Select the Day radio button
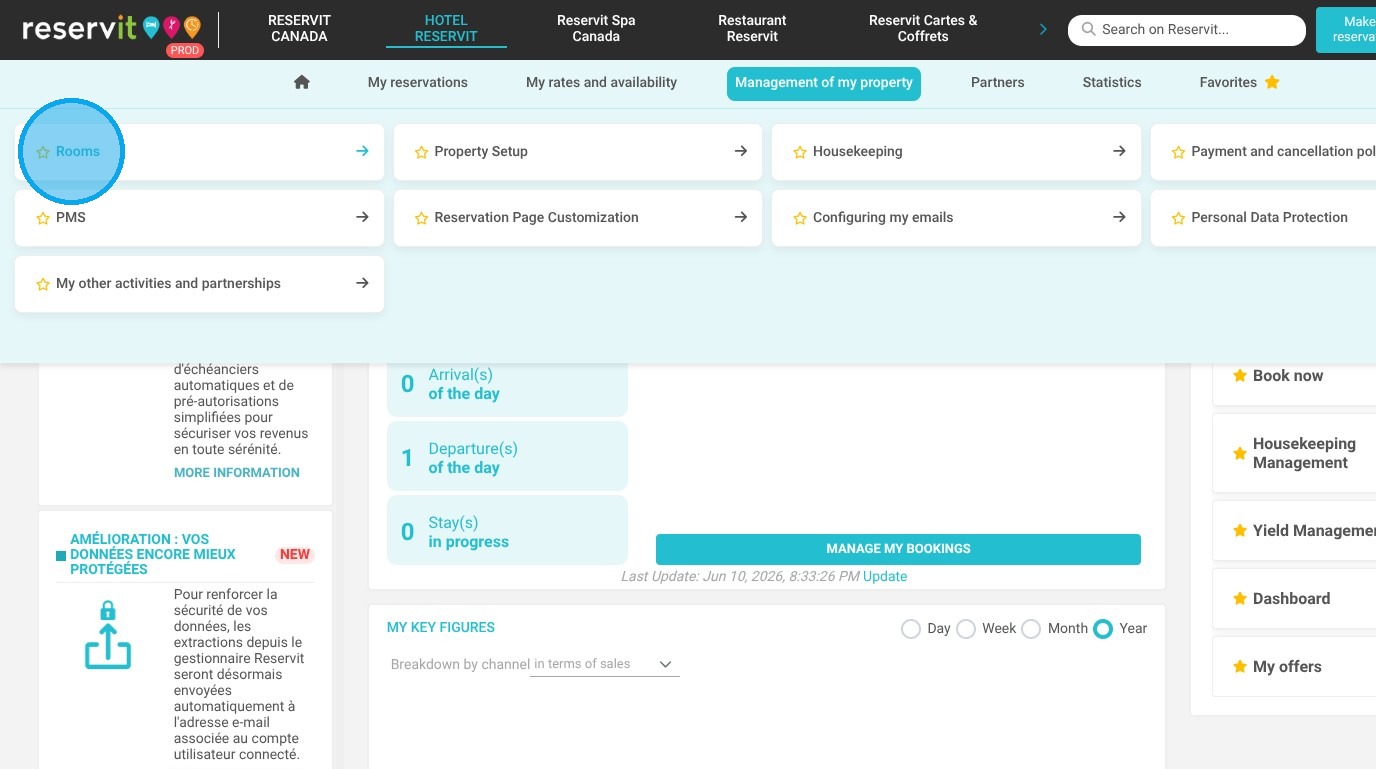1376x769 pixels. [910, 629]
